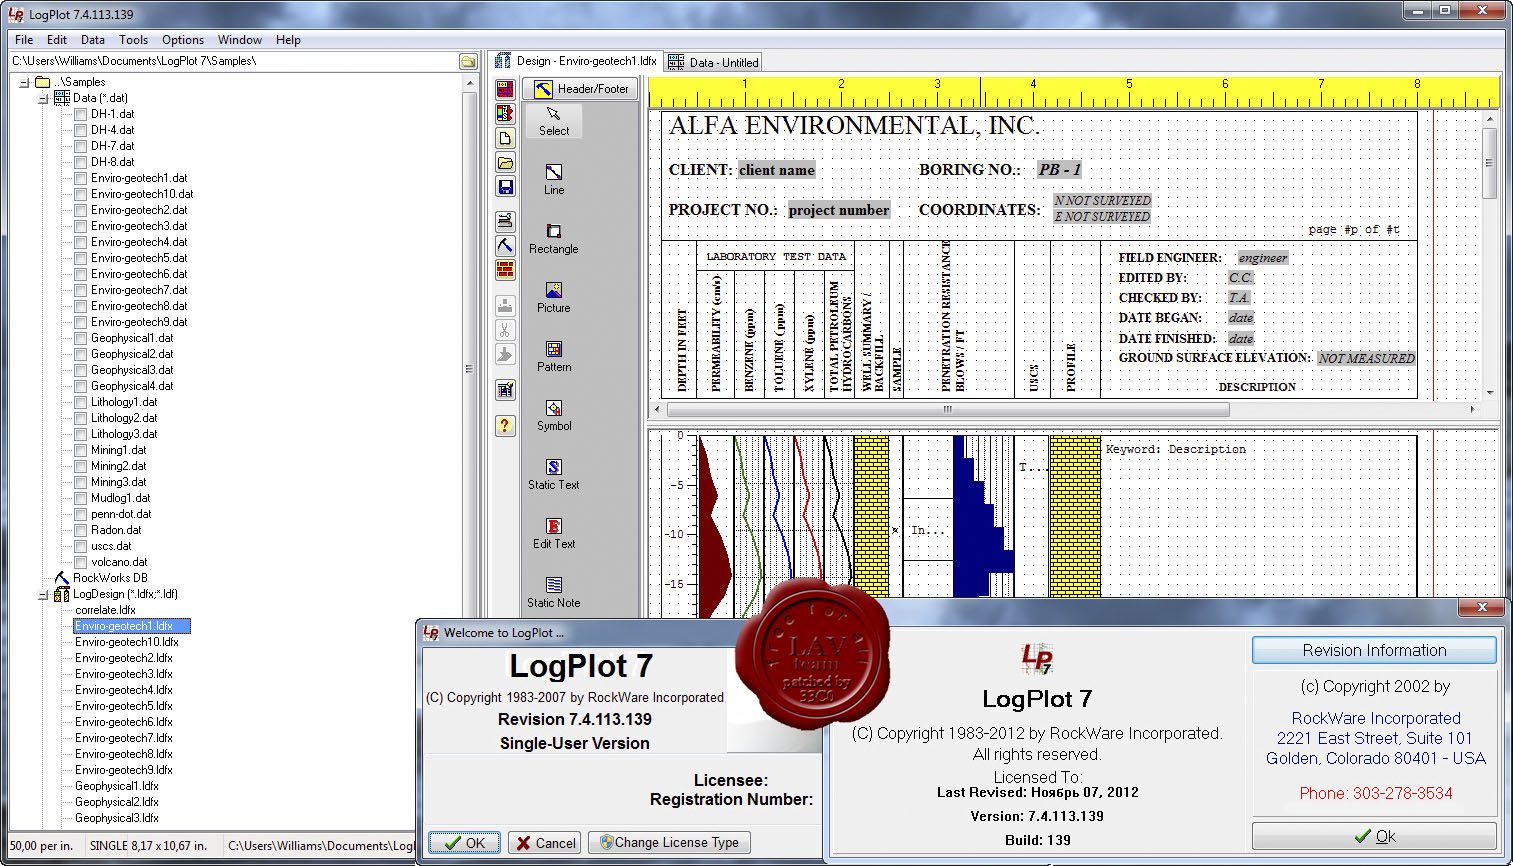Image resolution: width=1513 pixels, height=866 pixels.
Task: Click the data grid icon above the help icon
Action: click(505, 390)
